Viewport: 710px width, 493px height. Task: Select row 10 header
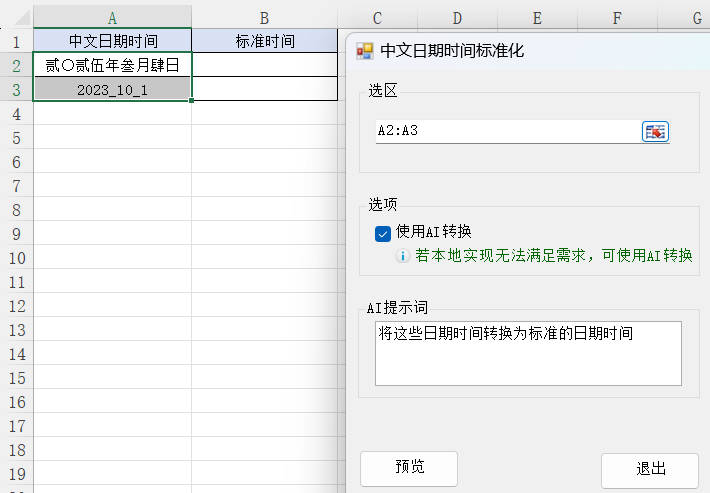[x=16, y=258]
